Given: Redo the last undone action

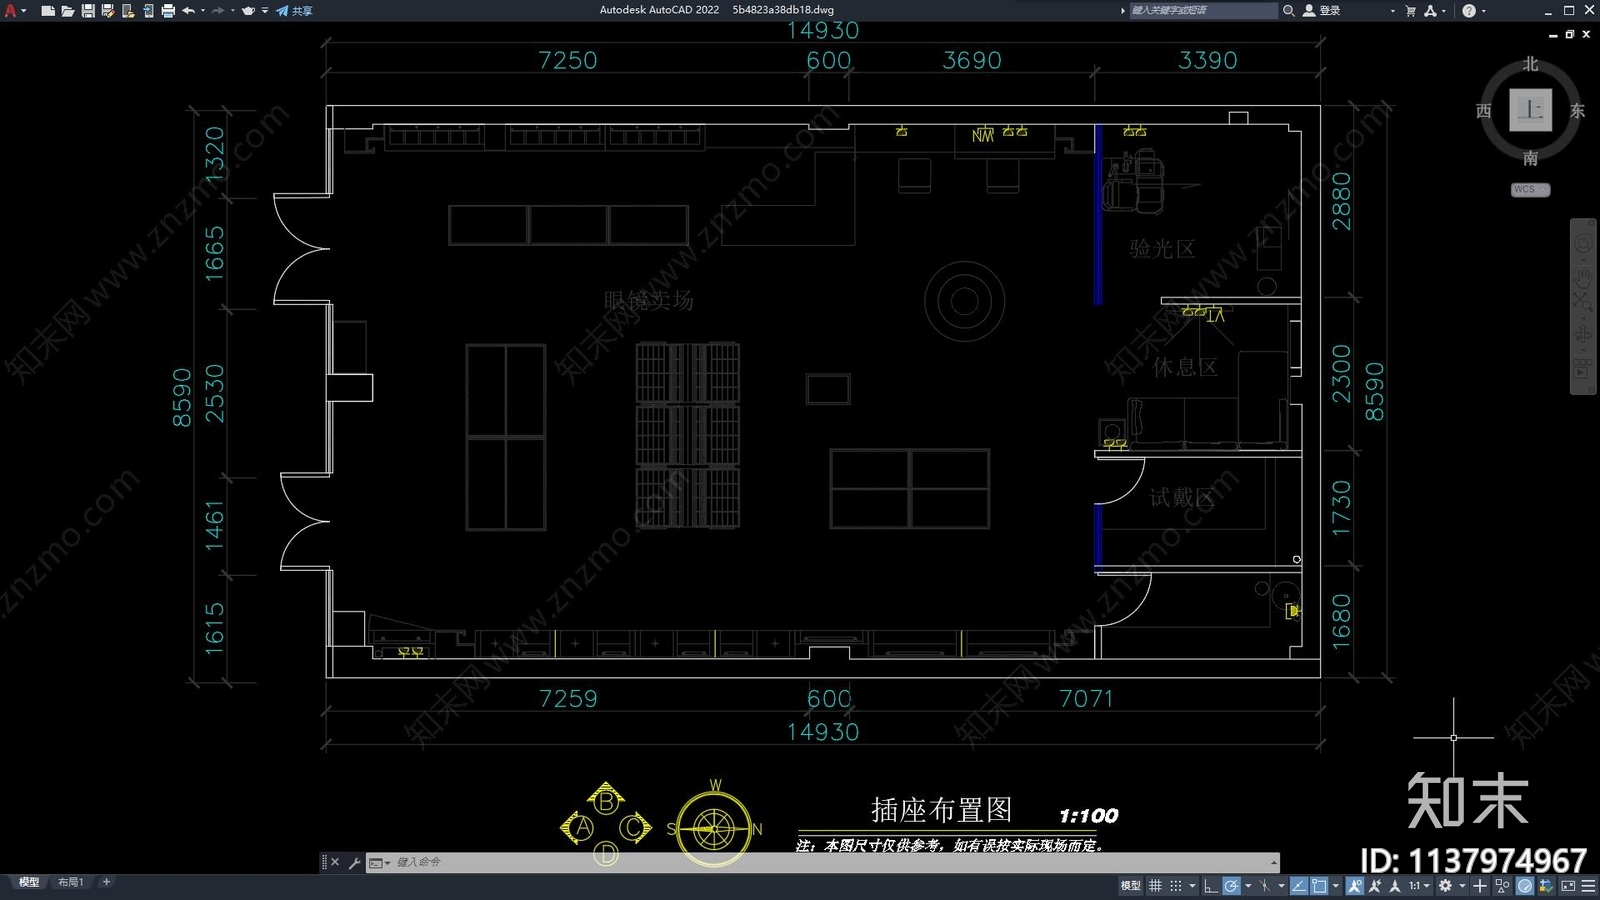Looking at the screenshot, I should [x=218, y=11].
